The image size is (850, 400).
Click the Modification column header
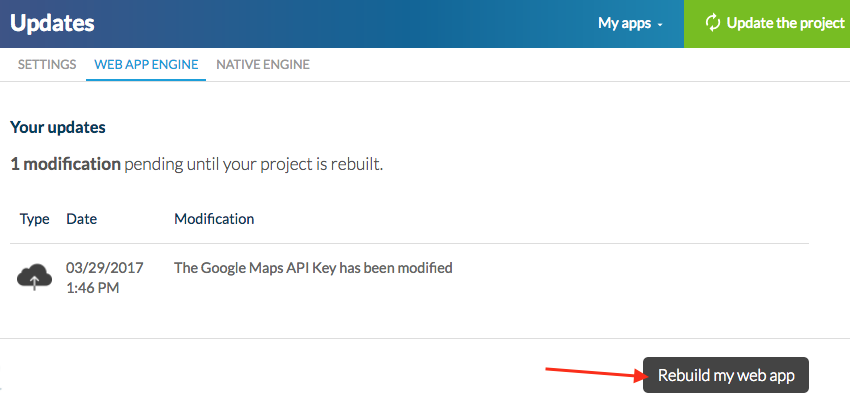[214, 218]
